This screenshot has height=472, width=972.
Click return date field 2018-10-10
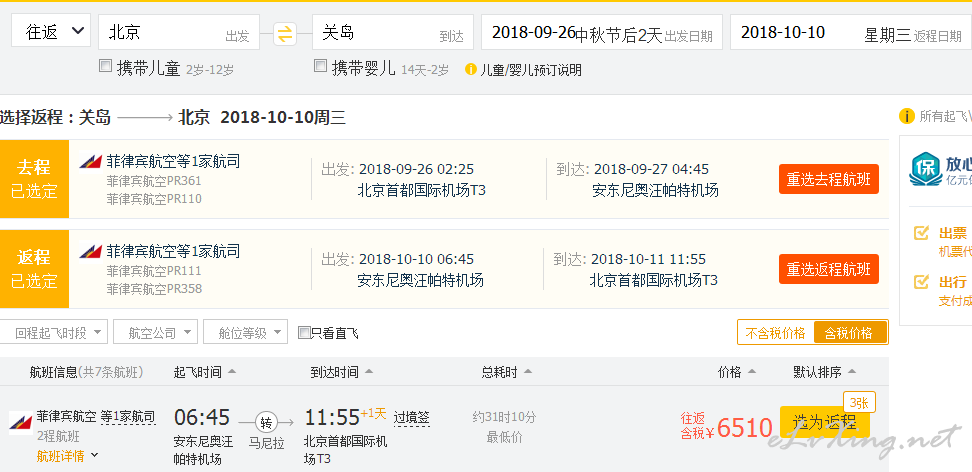point(851,32)
